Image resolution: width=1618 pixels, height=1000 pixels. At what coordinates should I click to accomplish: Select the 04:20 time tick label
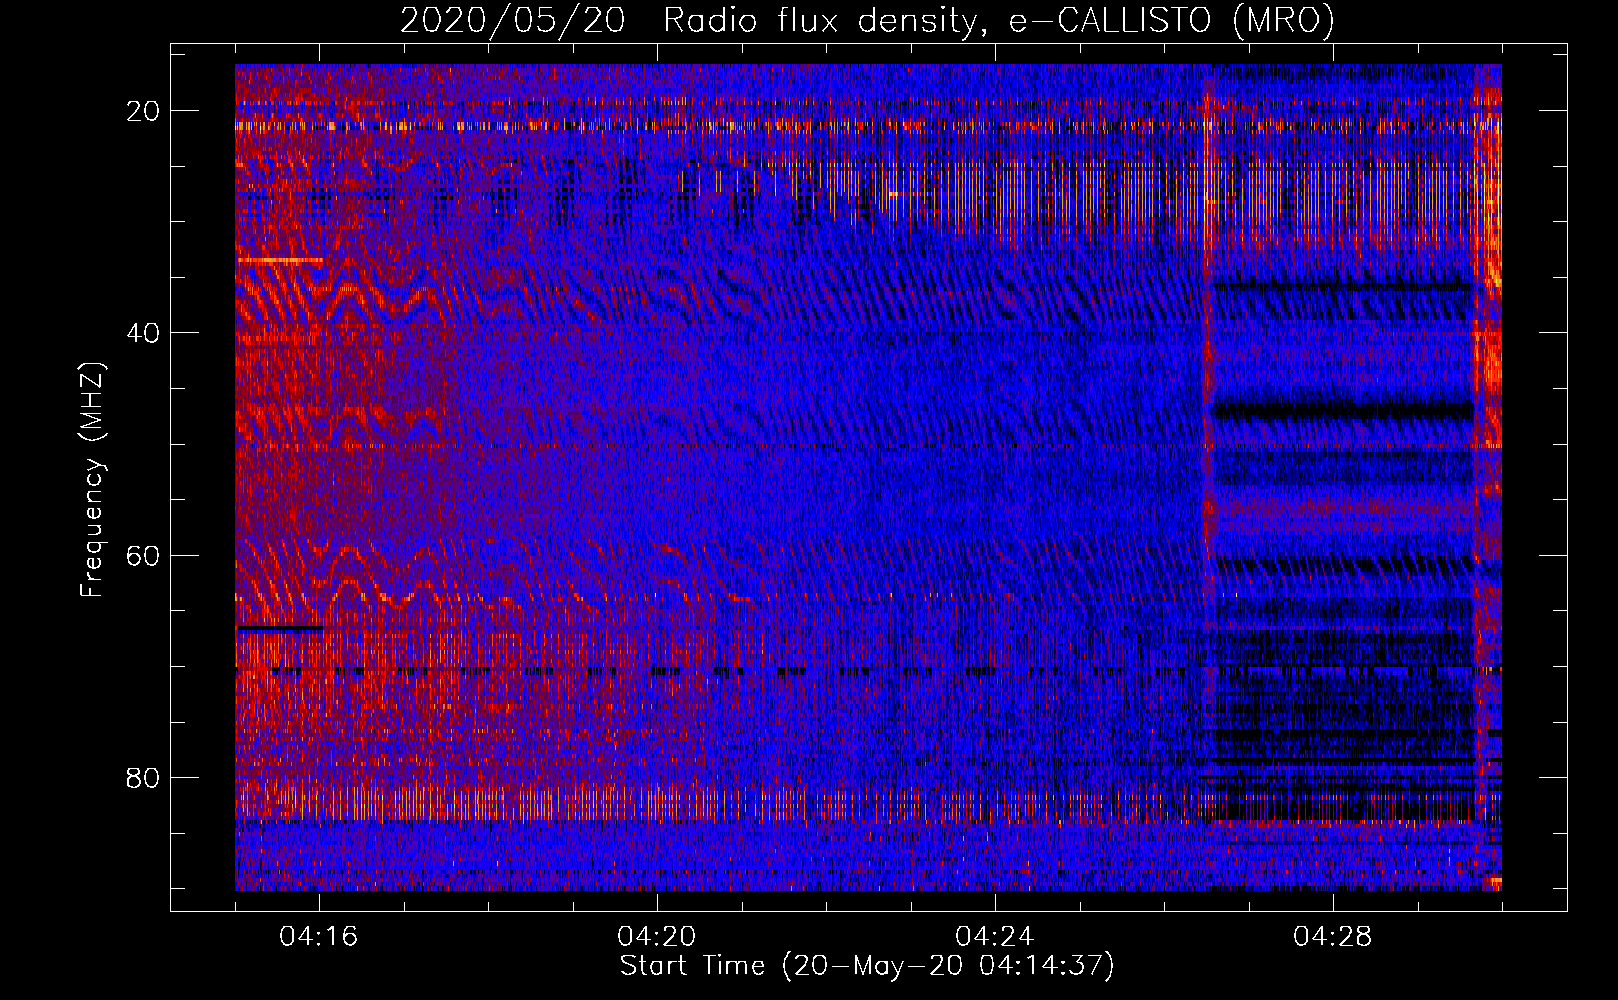click(x=657, y=937)
